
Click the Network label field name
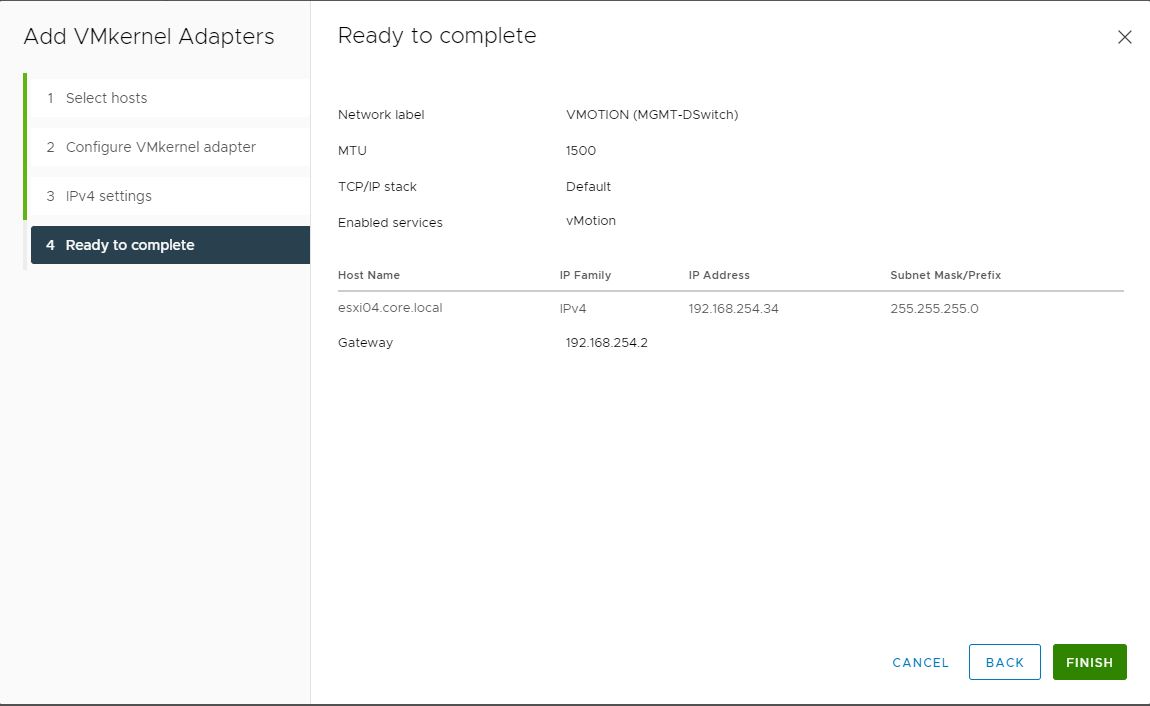point(381,114)
